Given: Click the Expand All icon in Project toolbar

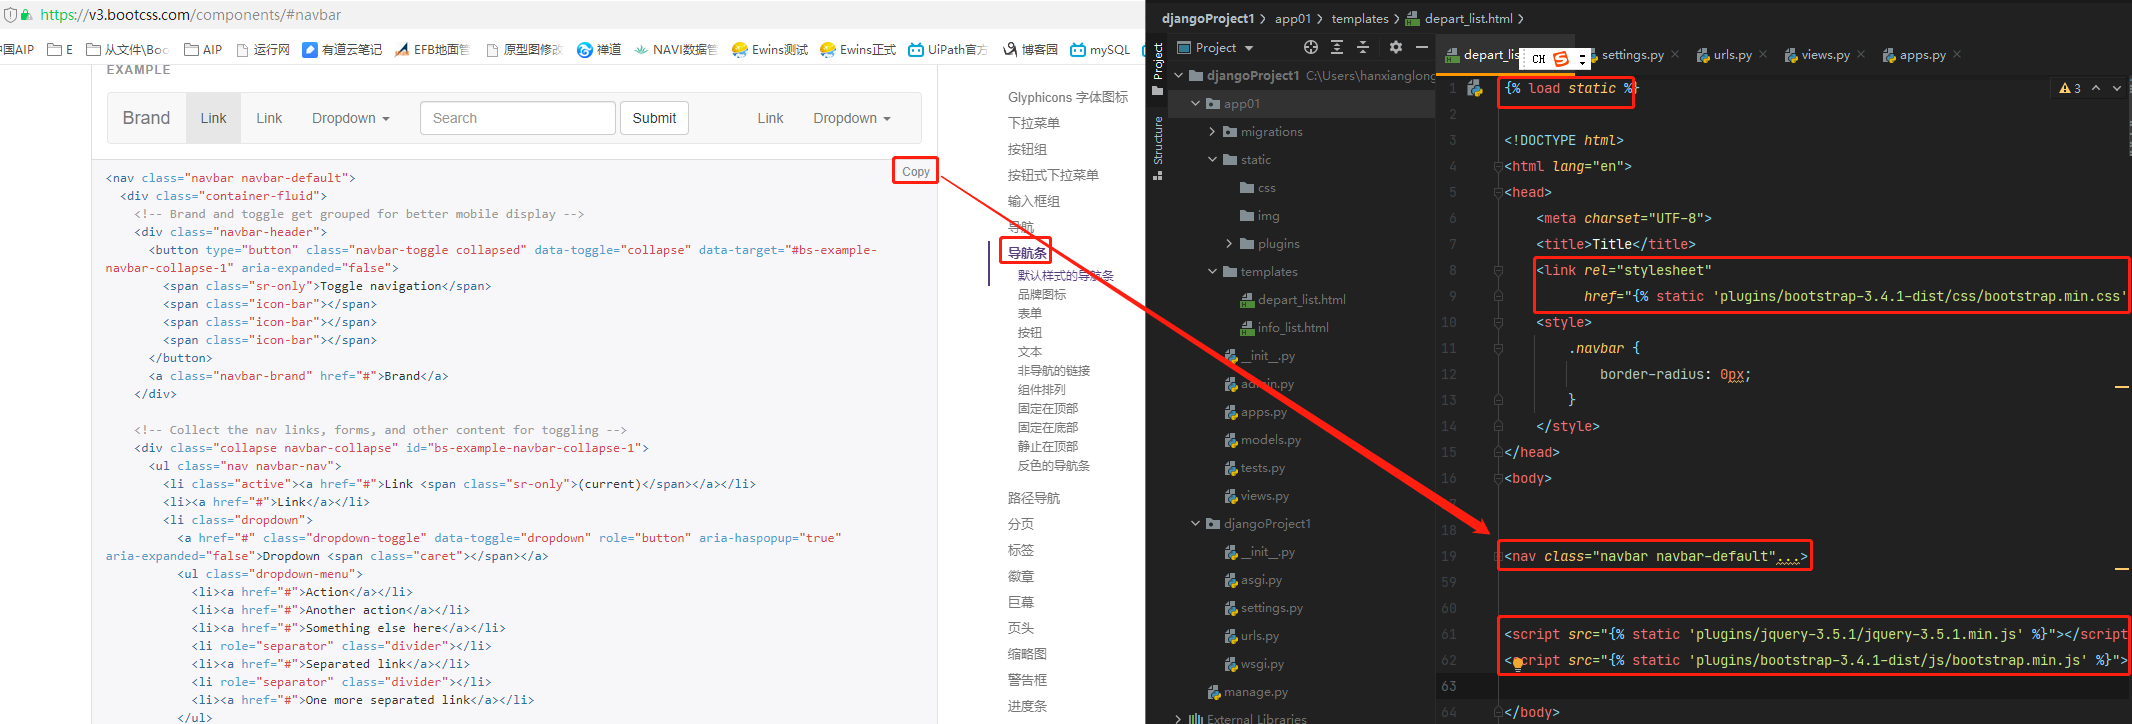Looking at the screenshot, I should [x=1337, y=47].
